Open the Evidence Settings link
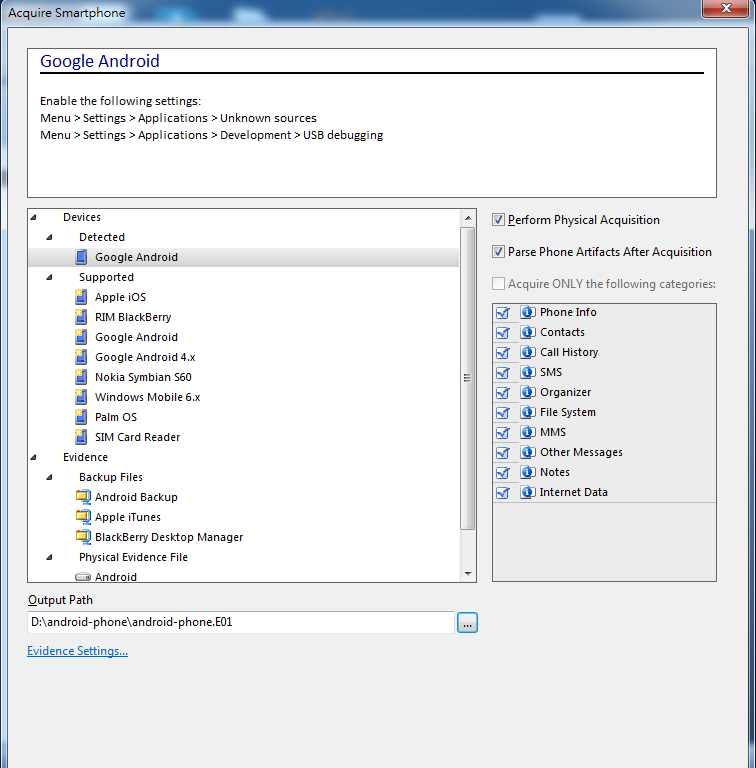 click(77, 651)
